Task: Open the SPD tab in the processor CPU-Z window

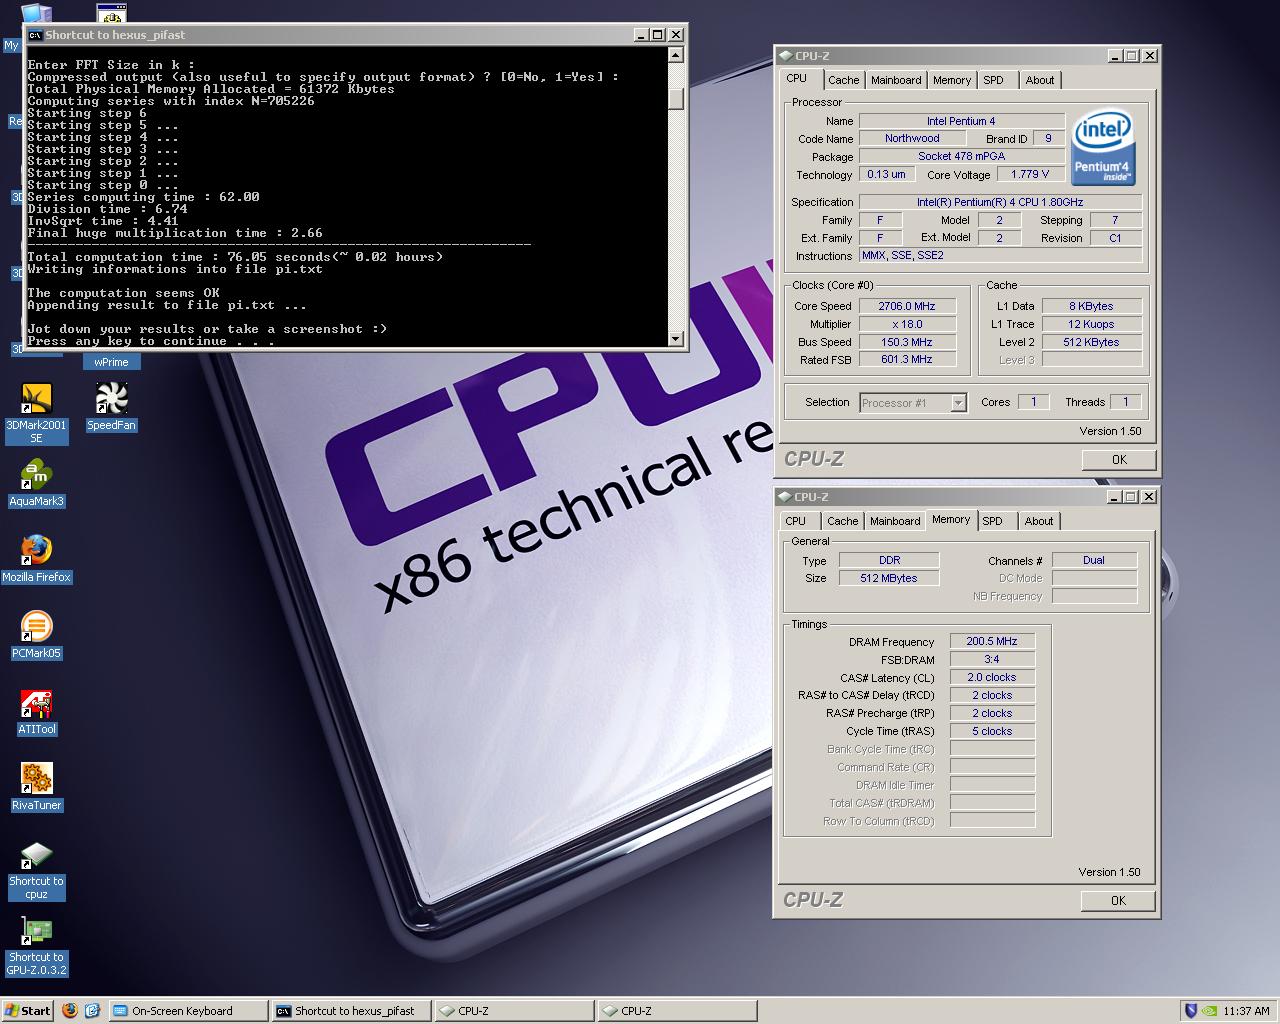Action: [993, 80]
